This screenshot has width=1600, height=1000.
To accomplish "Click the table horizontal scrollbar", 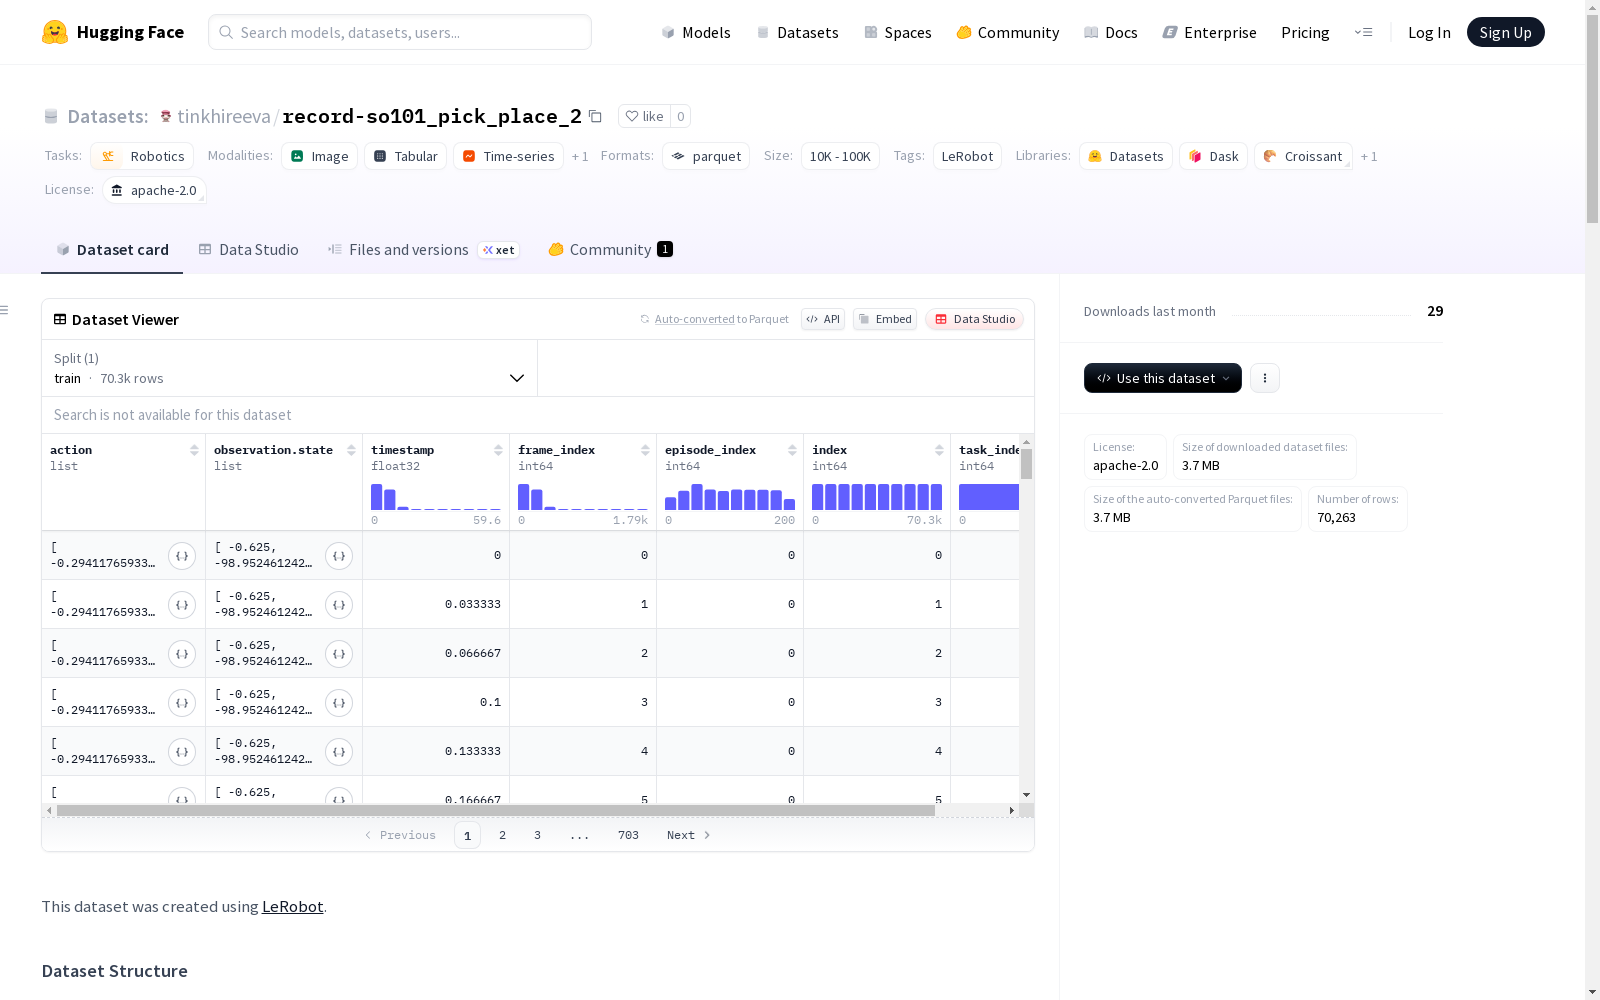I will click(x=496, y=810).
